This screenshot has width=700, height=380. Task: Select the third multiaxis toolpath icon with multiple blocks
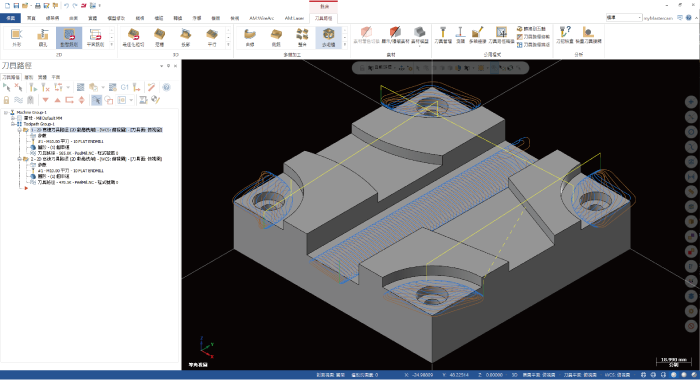click(302, 37)
